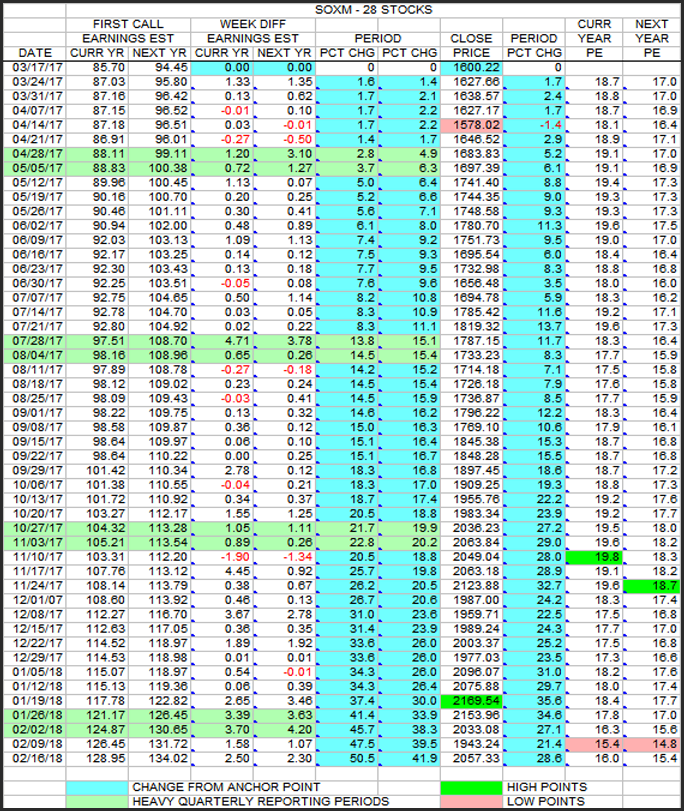The image size is (684, 811).
Task: Select the green high close price 2169.54
Action: (471, 701)
